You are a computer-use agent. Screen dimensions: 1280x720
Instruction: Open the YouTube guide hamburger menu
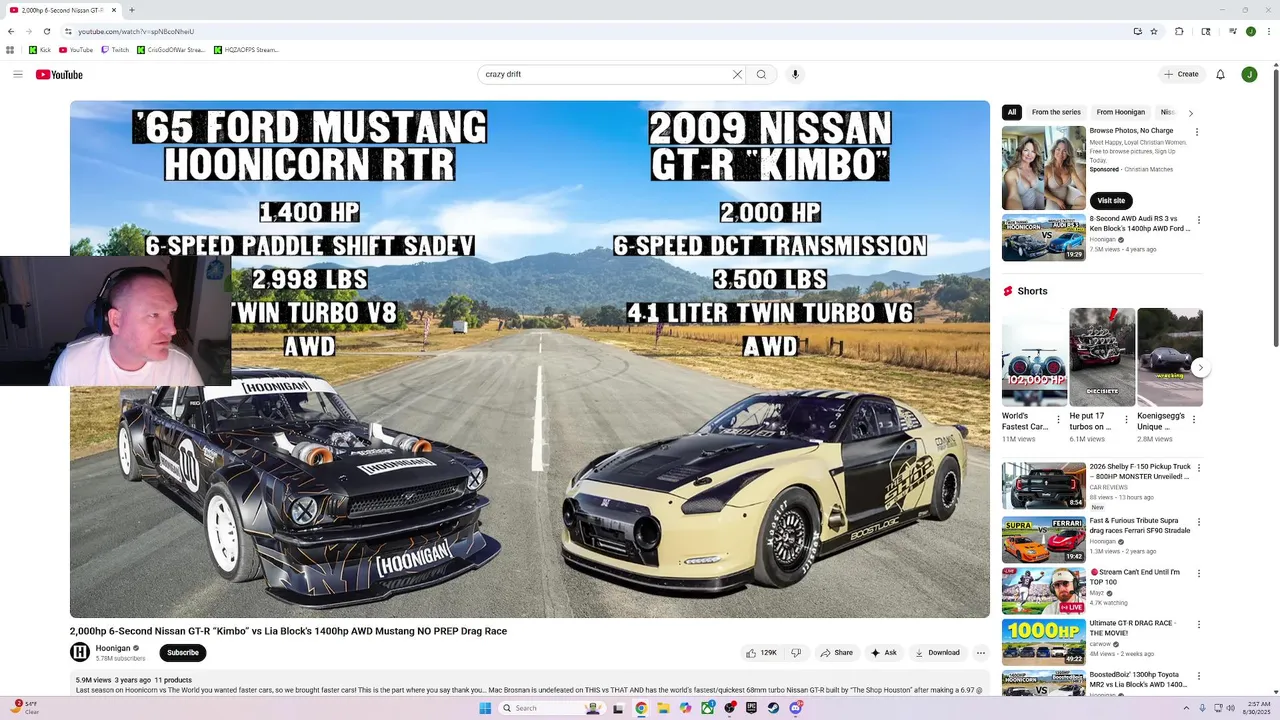point(17,74)
